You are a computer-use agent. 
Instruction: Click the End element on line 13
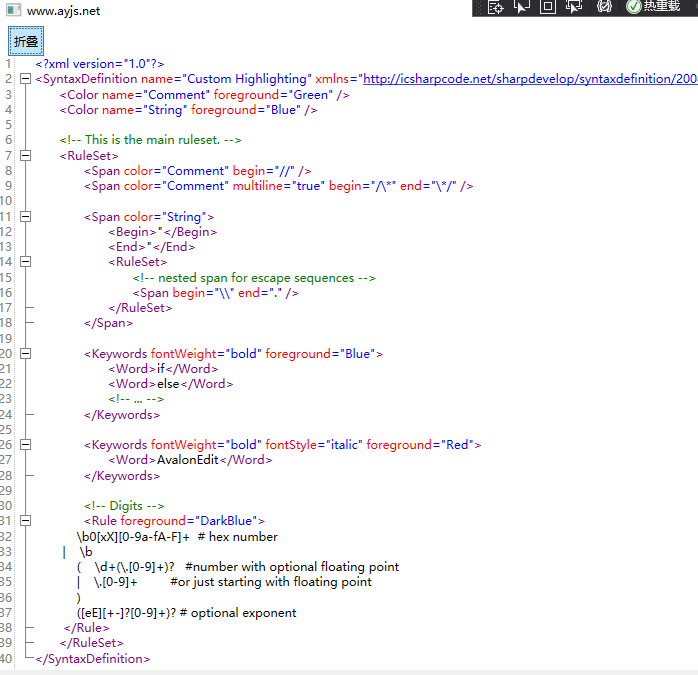(151, 247)
